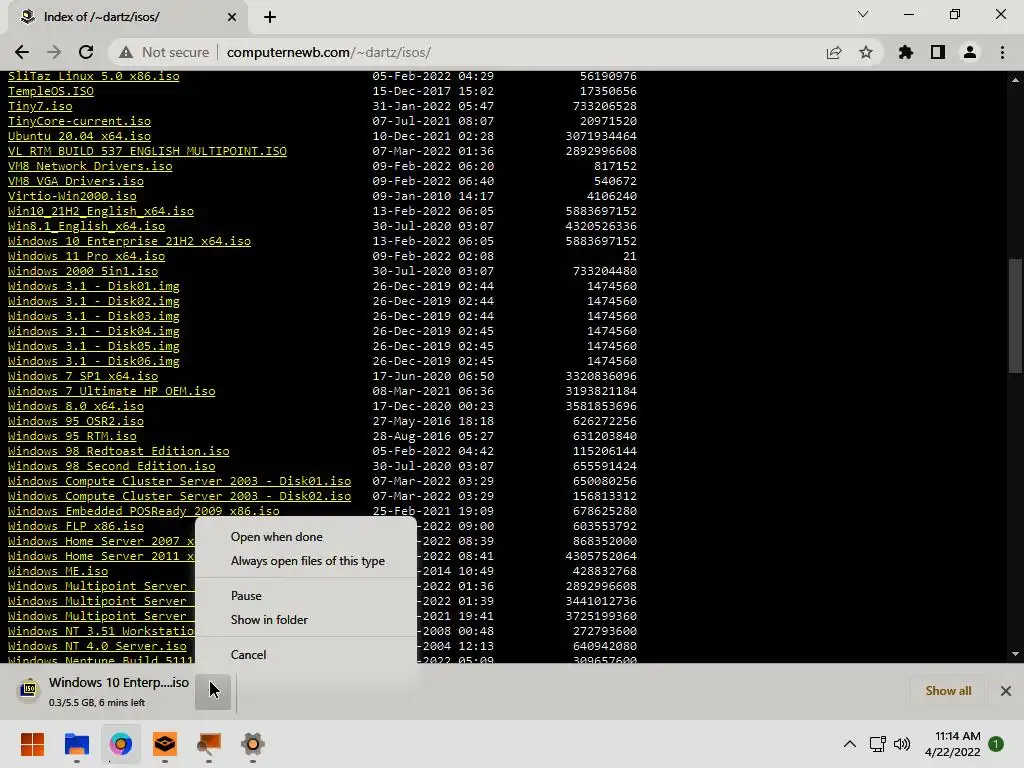Viewport: 1024px width, 768px height.
Task: Open the profile account icon
Action: 970,52
